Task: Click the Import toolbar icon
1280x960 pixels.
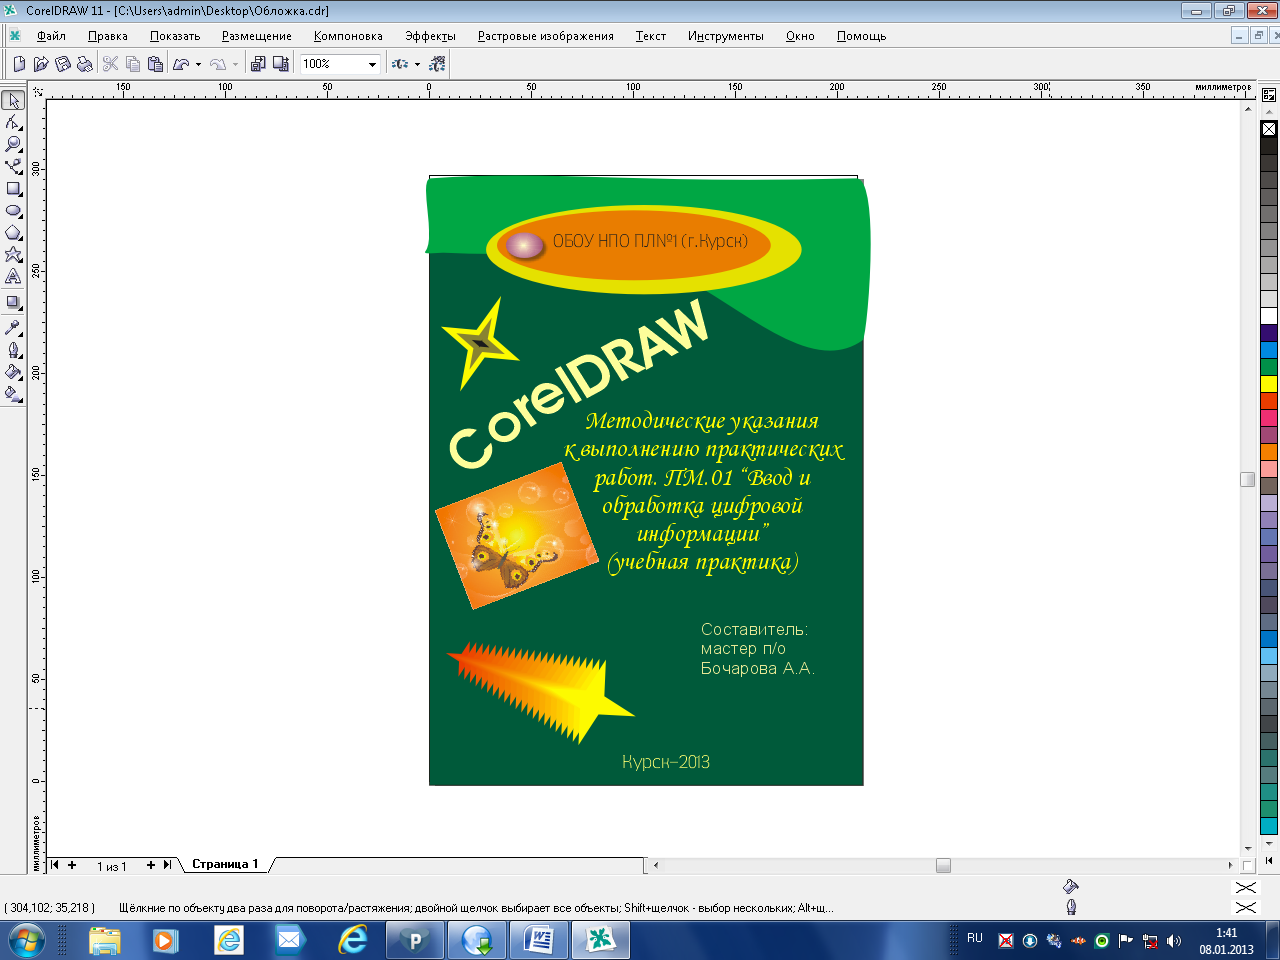Action: 258,64
